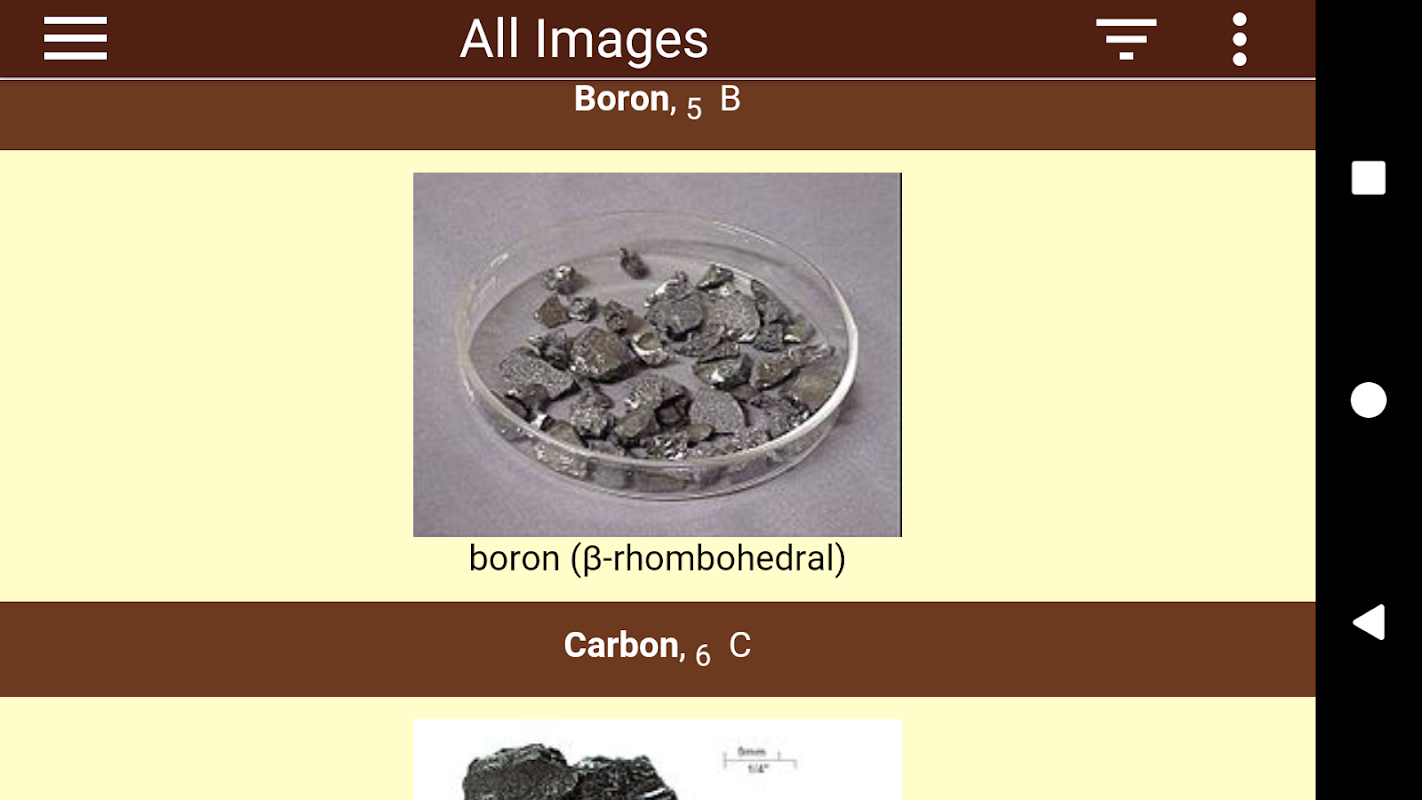
Task: Tap blank cream area beside boron photo
Action: point(200,375)
